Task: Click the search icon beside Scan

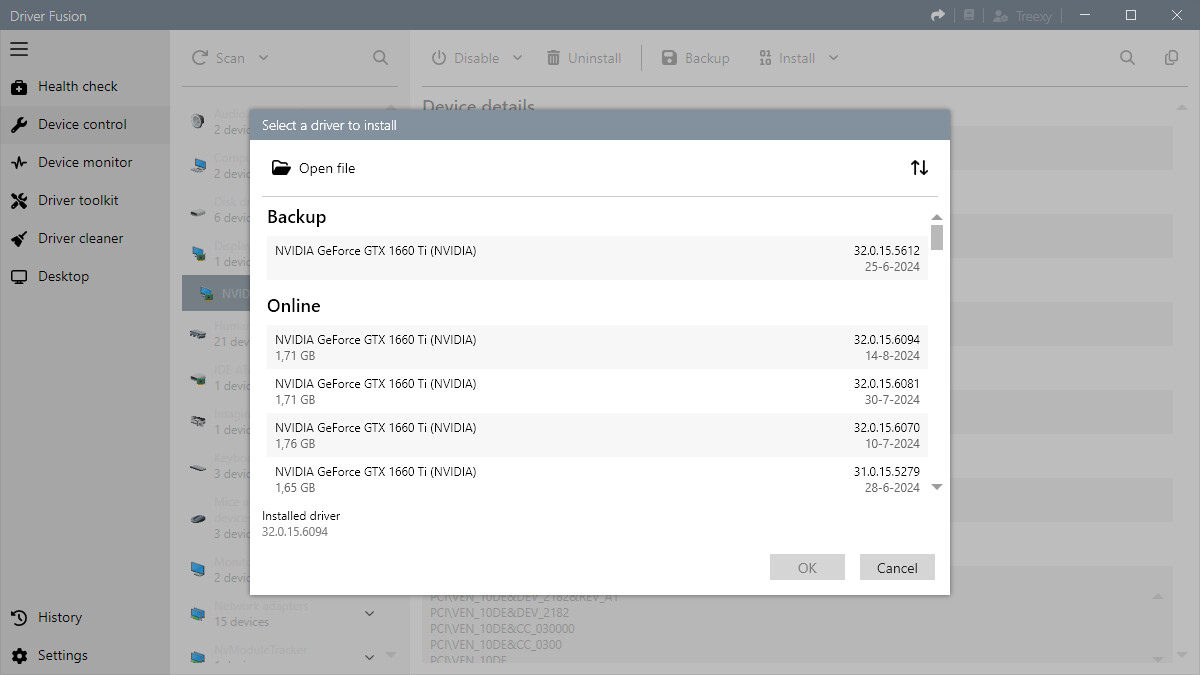Action: coord(380,58)
